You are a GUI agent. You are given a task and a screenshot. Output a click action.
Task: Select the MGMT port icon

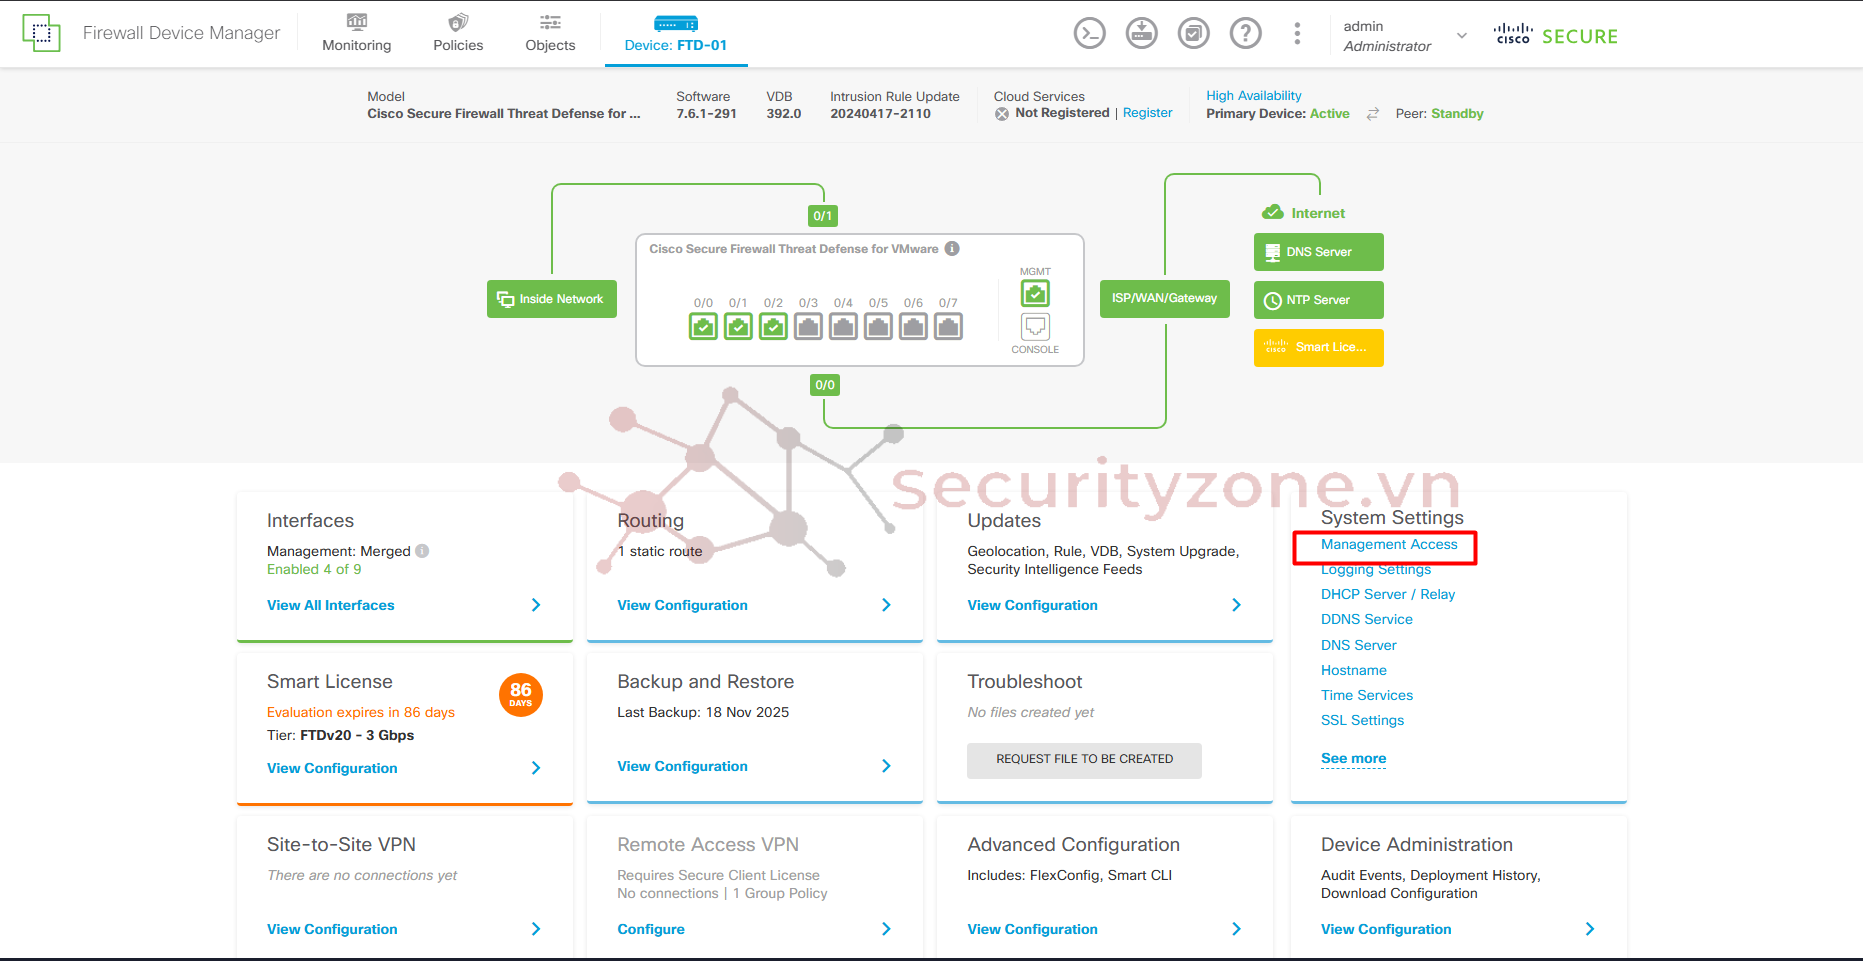(1035, 294)
